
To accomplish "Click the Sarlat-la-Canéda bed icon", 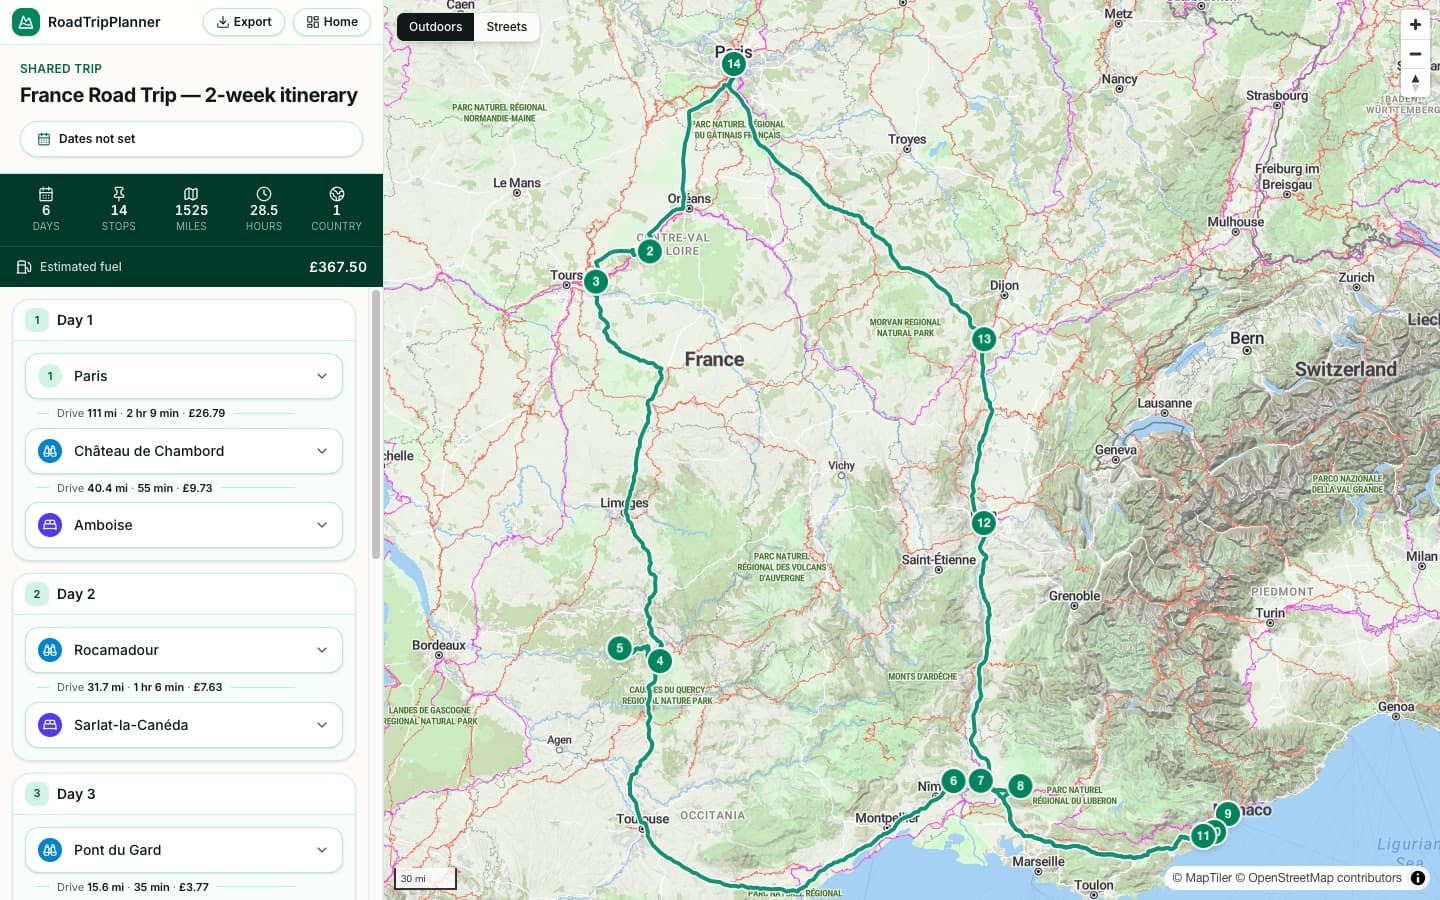I will tap(50, 725).
